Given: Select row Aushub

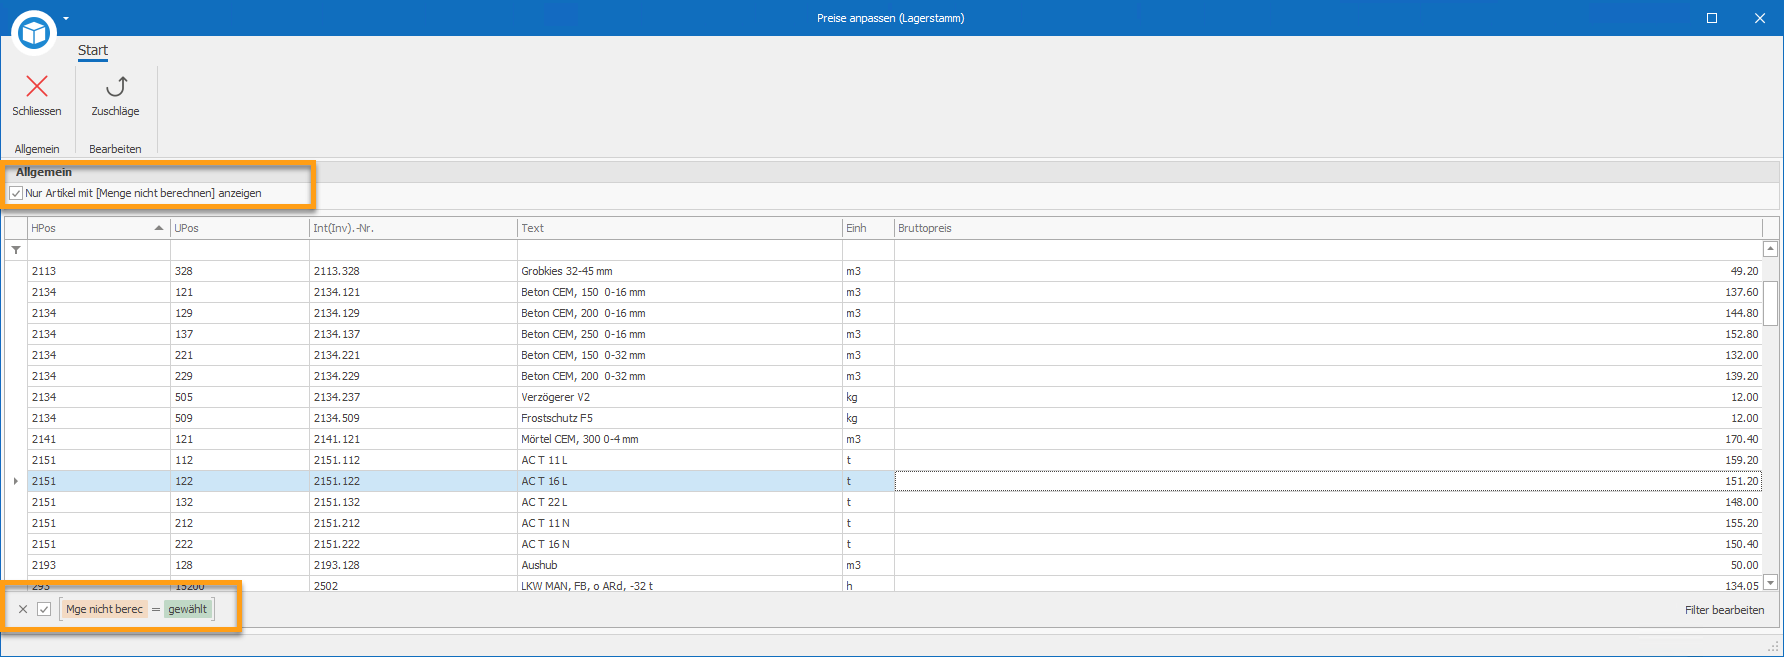Looking at the screenshot, I should pos(894,565).
